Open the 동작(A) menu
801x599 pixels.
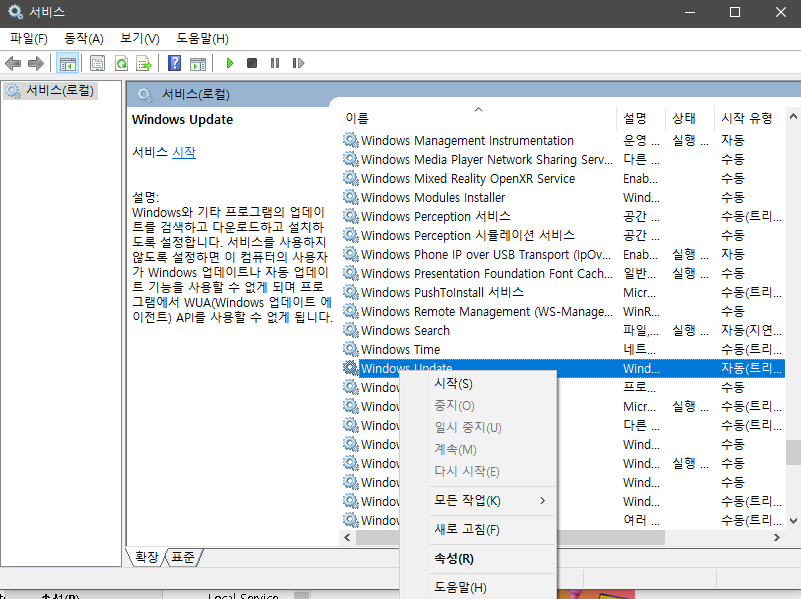click(x=84, y=39)
